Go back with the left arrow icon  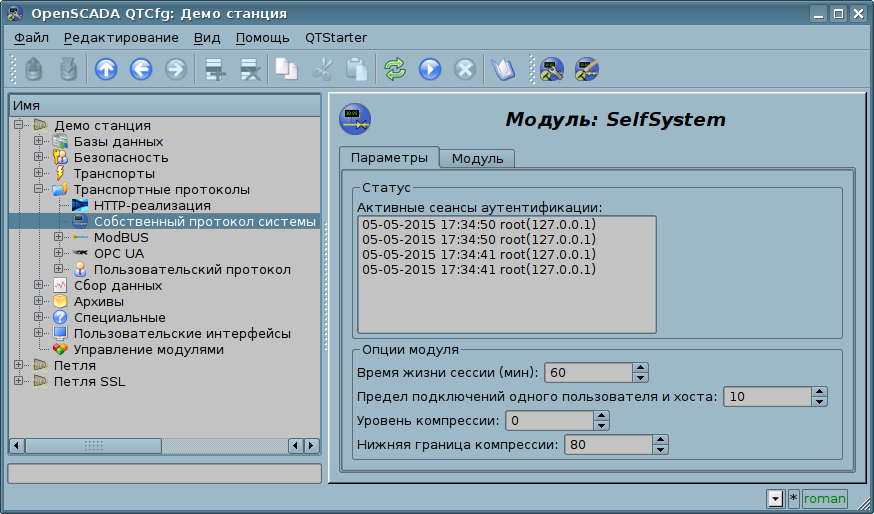coord(141,70)
